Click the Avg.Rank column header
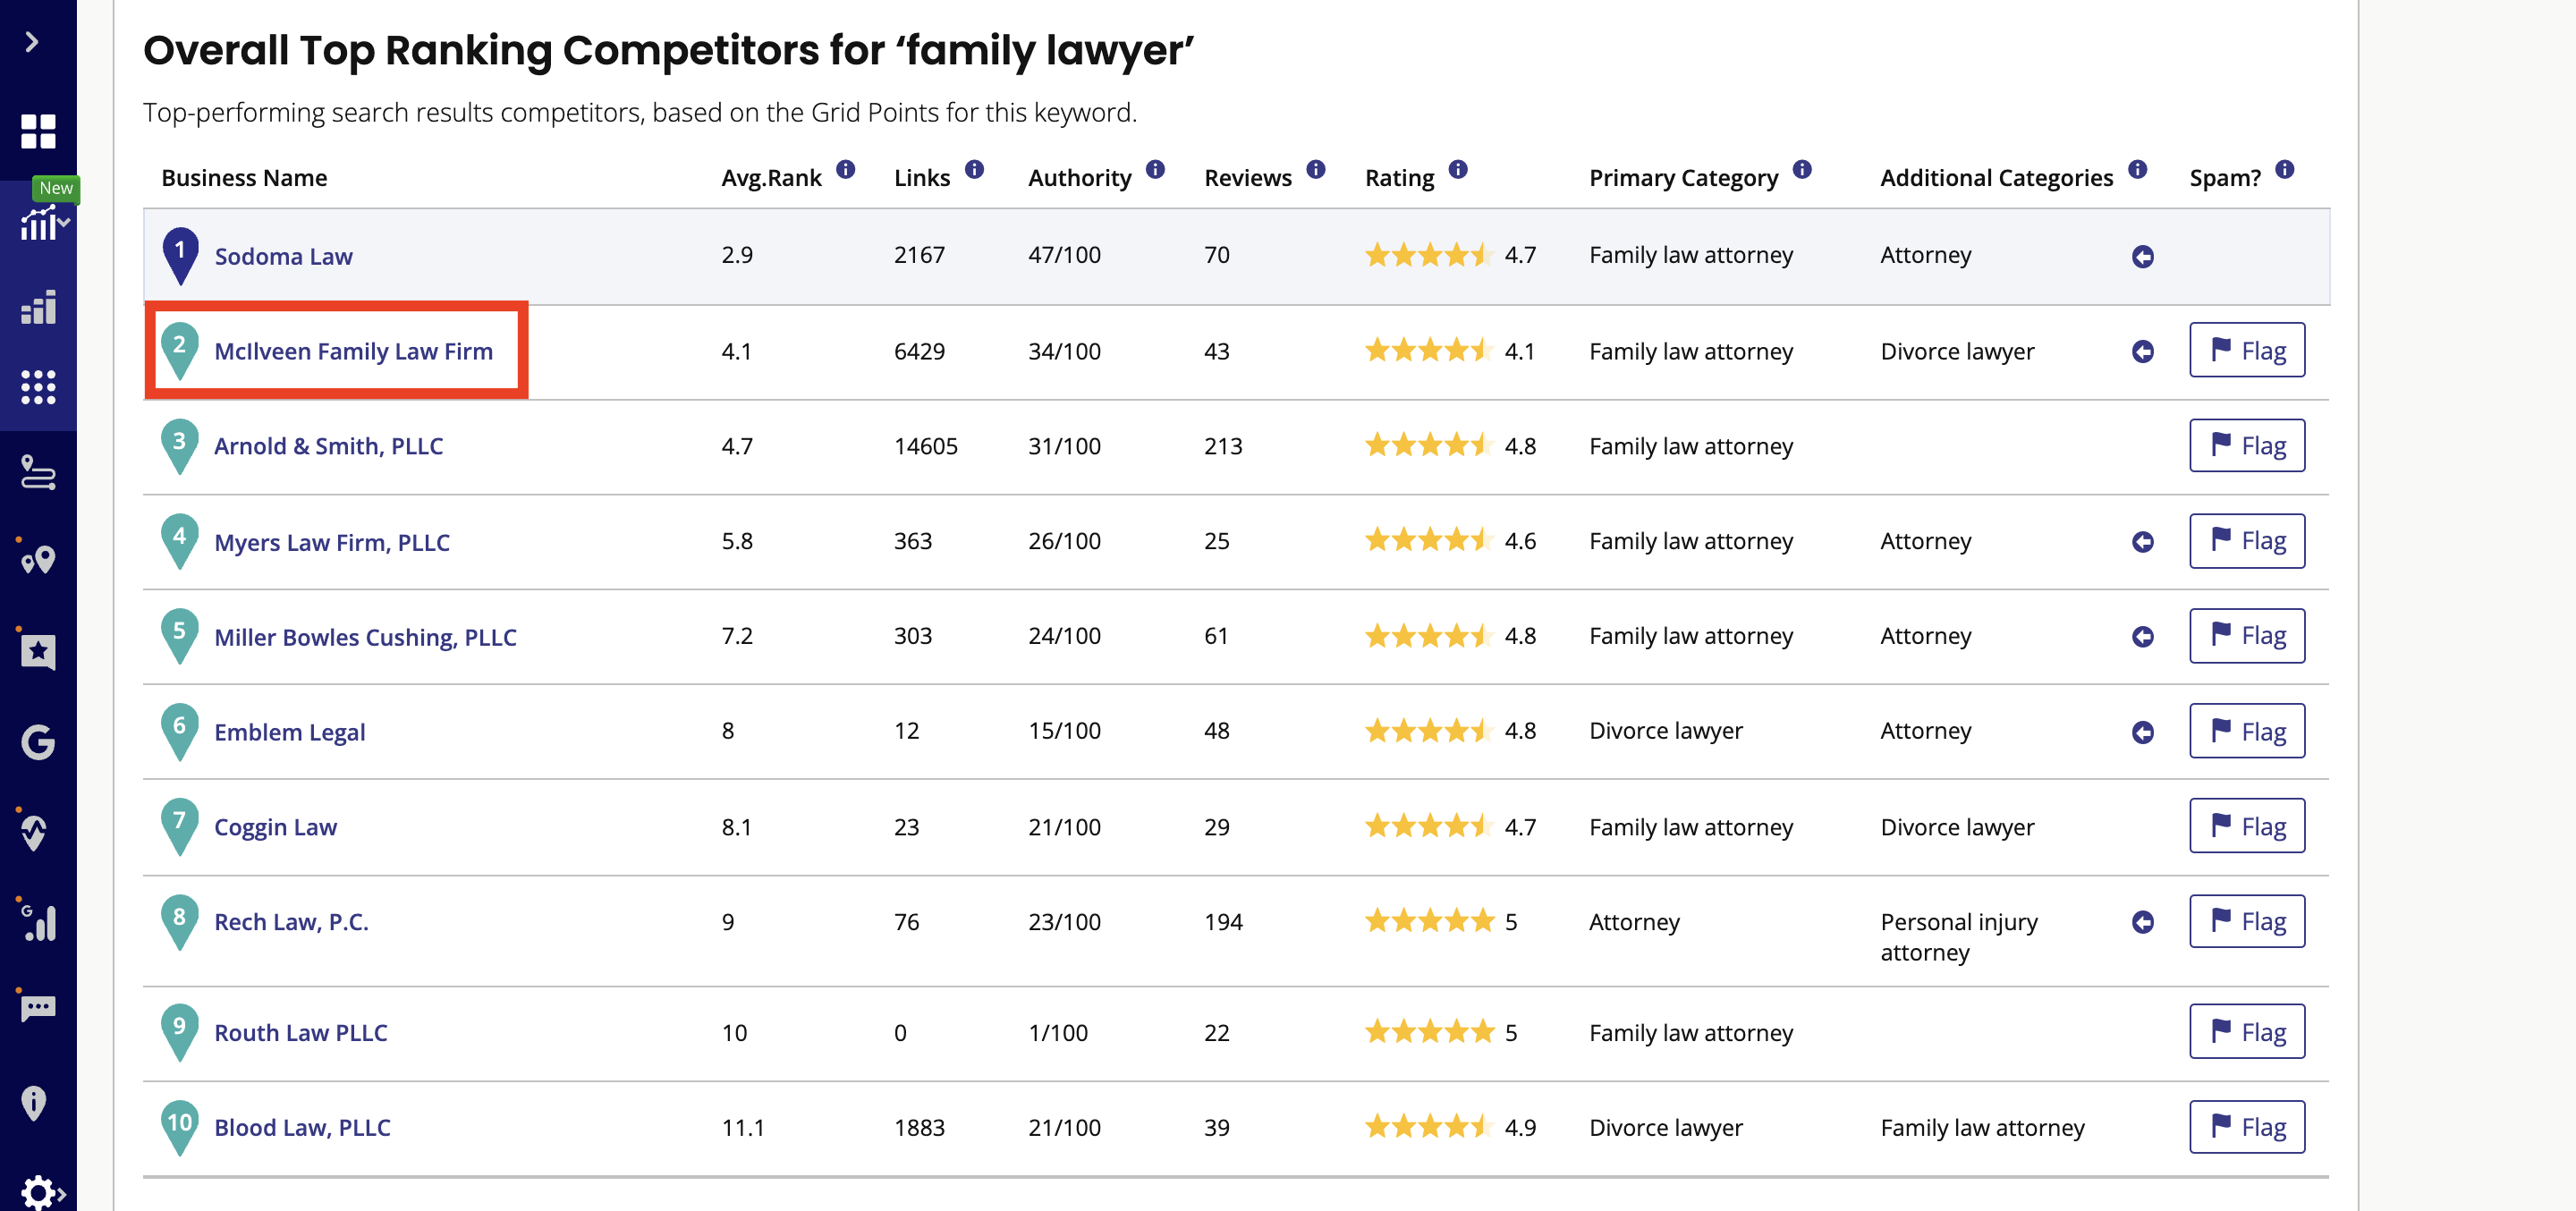Image resolution: width=2576 pixels, height=1211 pixels. (x=771, y=178)
